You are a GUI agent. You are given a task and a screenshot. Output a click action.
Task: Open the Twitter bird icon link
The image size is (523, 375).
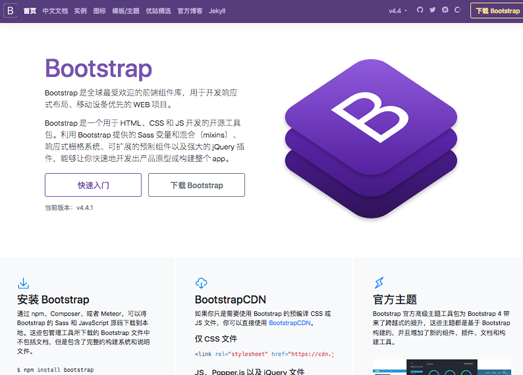point(433,10)
